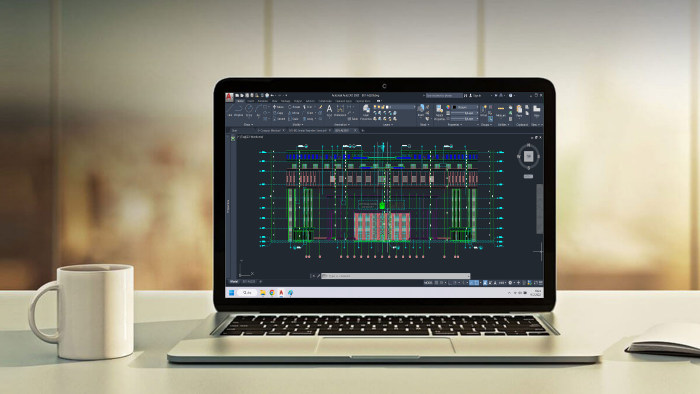Select the Dimension annotation tool
The image size is (700, 394).
(x=340, y=111)
